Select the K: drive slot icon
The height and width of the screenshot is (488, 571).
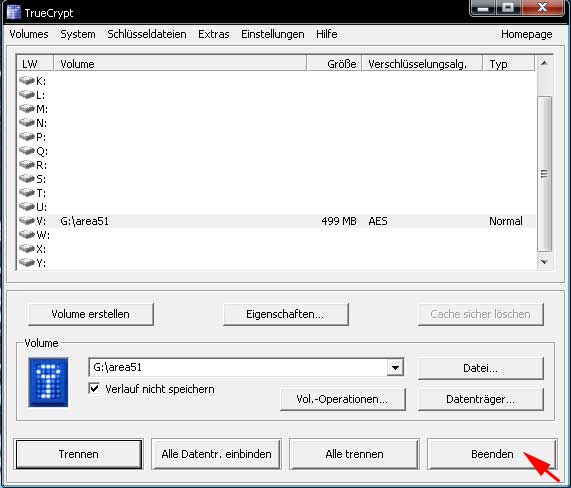(27, 80)
